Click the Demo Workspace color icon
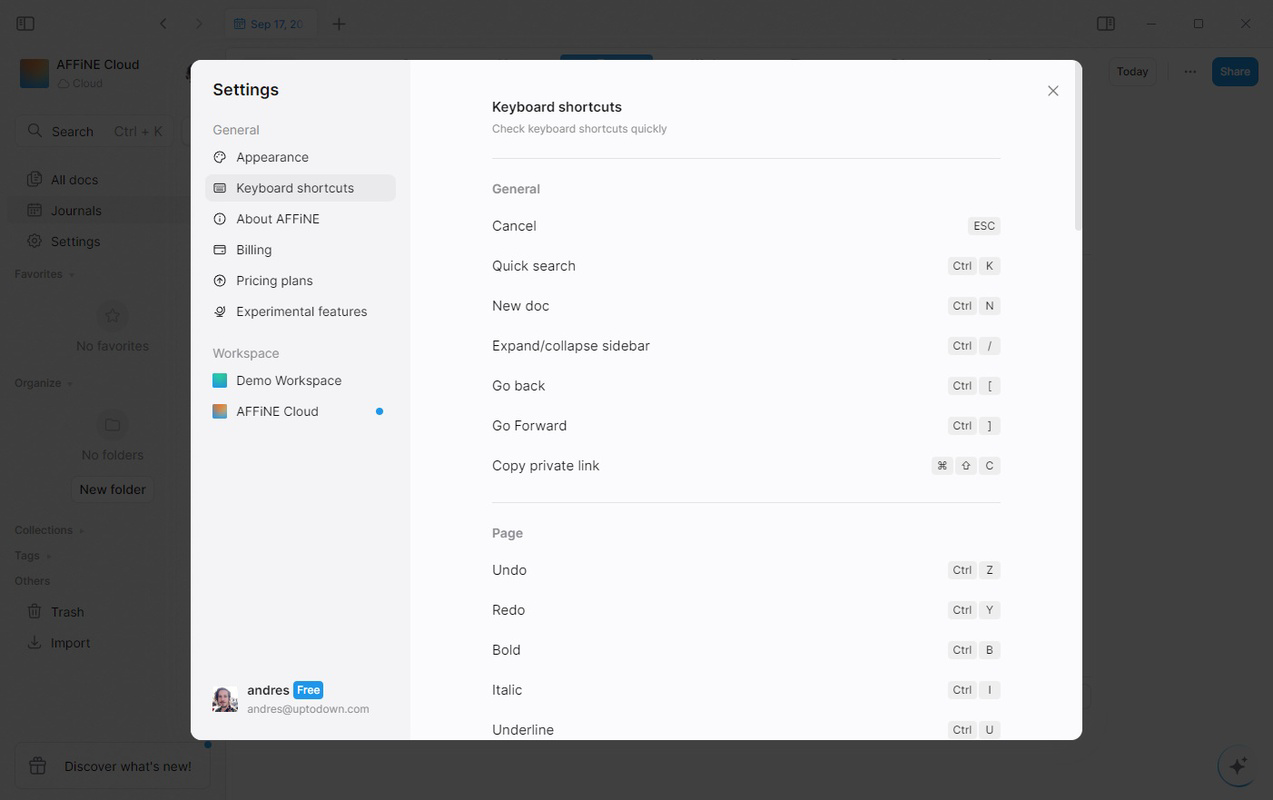The width and height of the screenshot is (1273, 800). click(x=220, y=381)
